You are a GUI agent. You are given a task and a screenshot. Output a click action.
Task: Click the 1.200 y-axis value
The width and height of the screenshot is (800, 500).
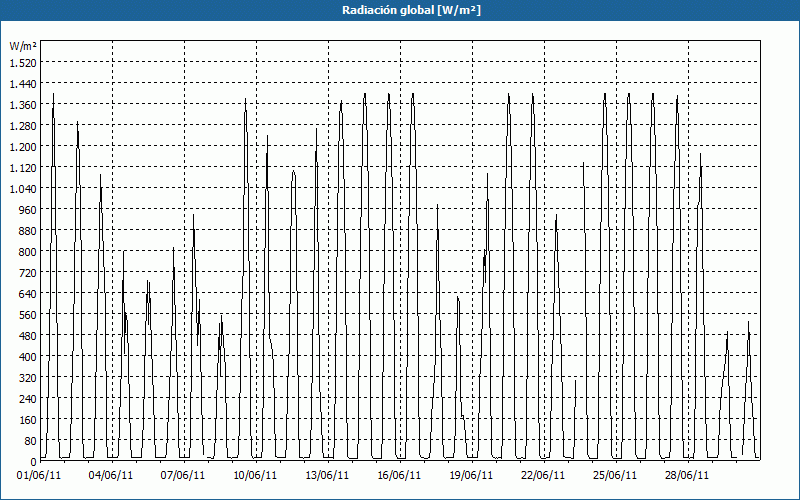23,146
